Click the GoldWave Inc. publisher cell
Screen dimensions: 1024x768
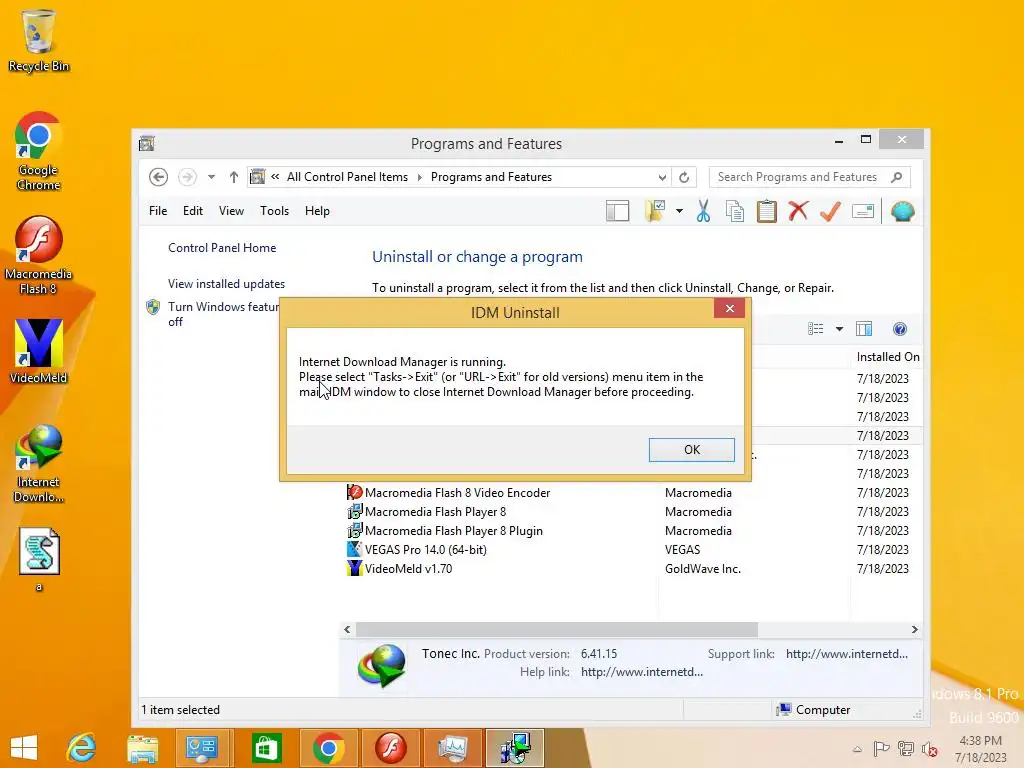703,569
